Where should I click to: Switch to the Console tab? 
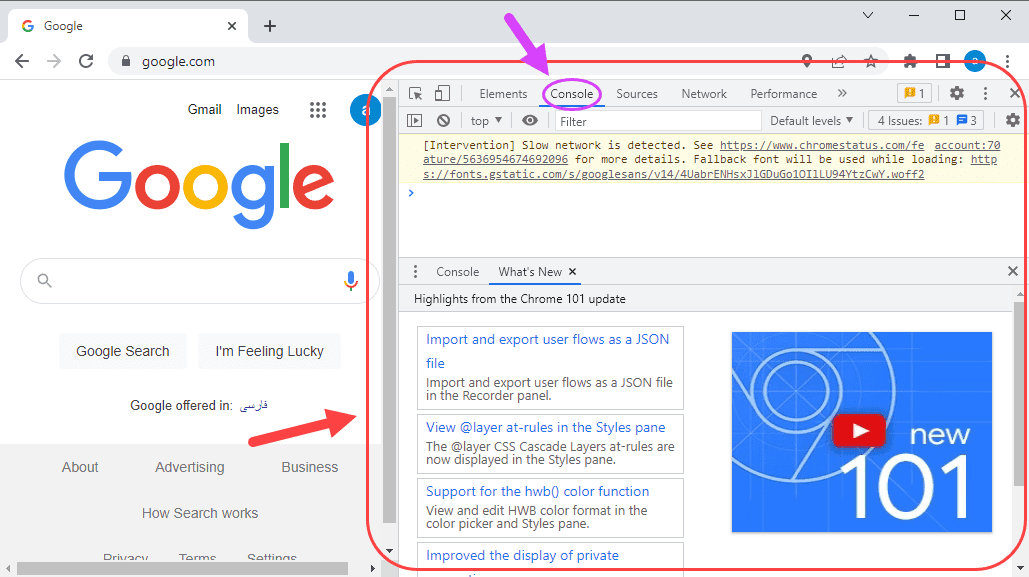coord(572,94)
